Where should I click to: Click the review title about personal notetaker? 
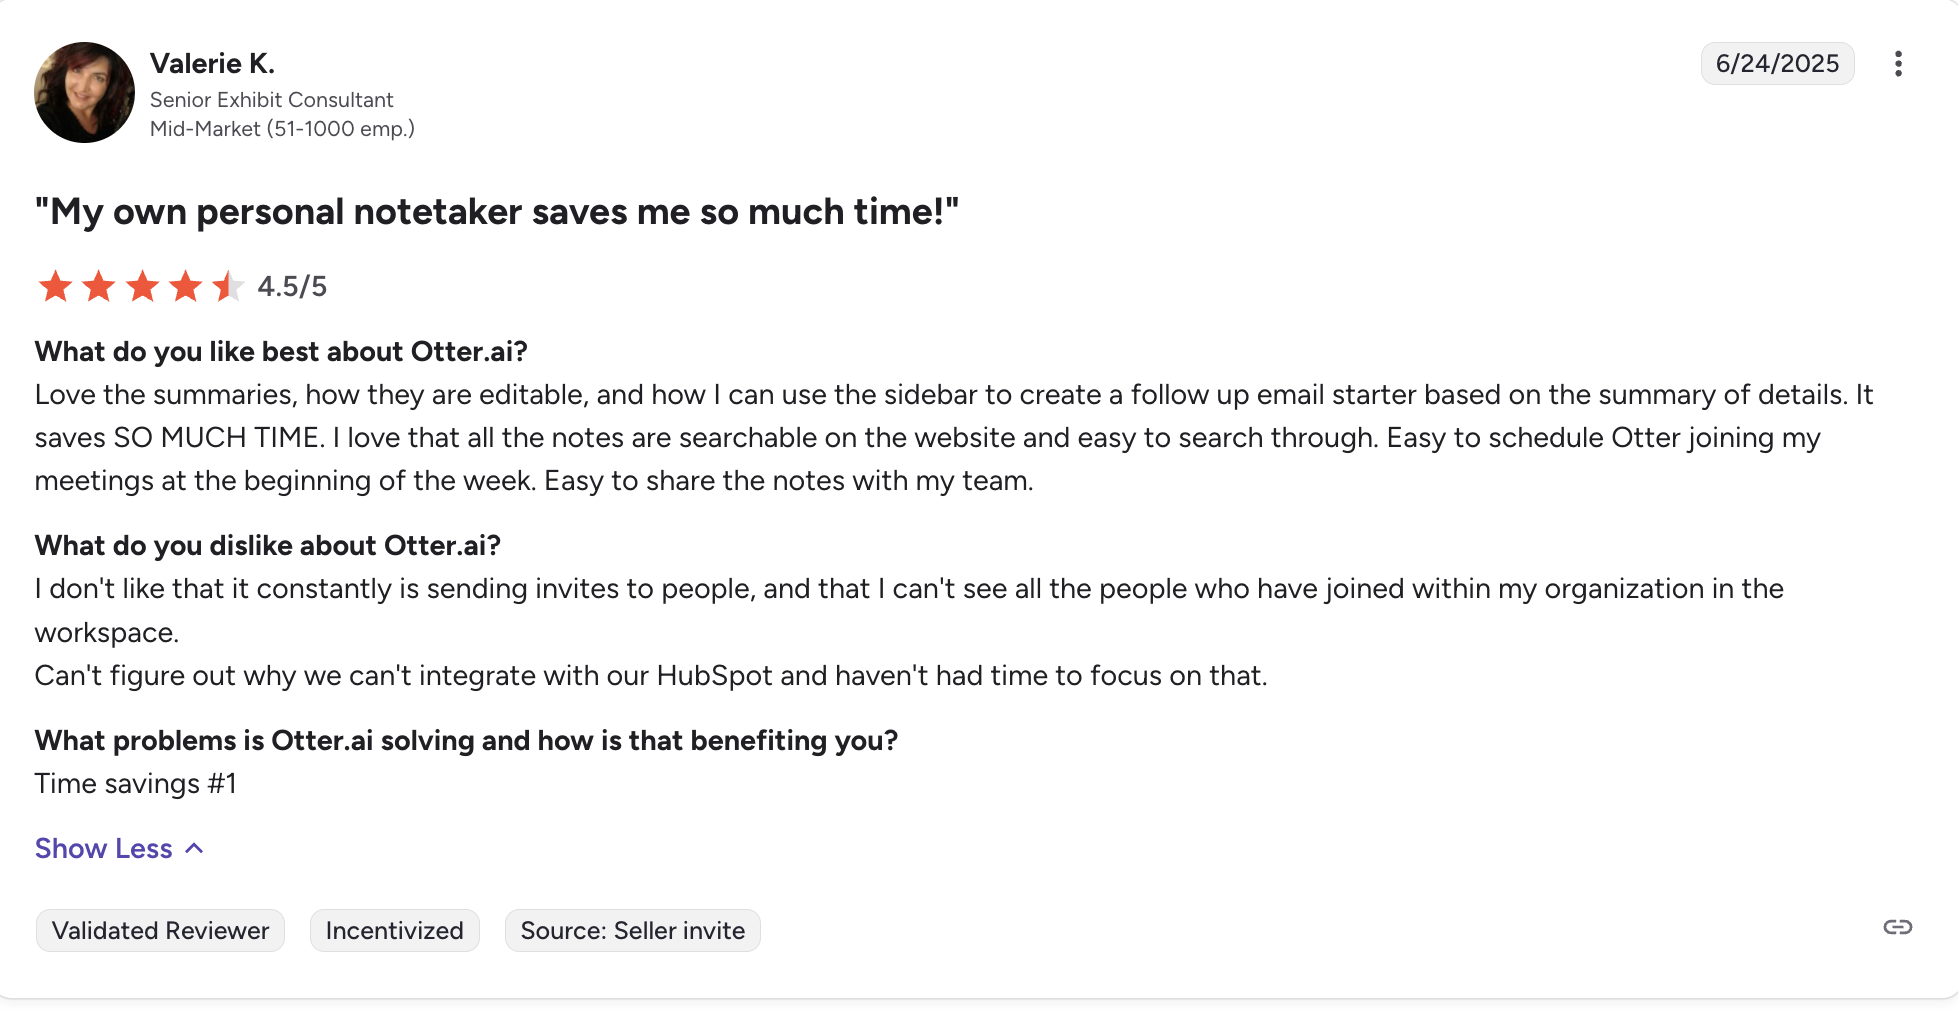(x=497, y=212)
